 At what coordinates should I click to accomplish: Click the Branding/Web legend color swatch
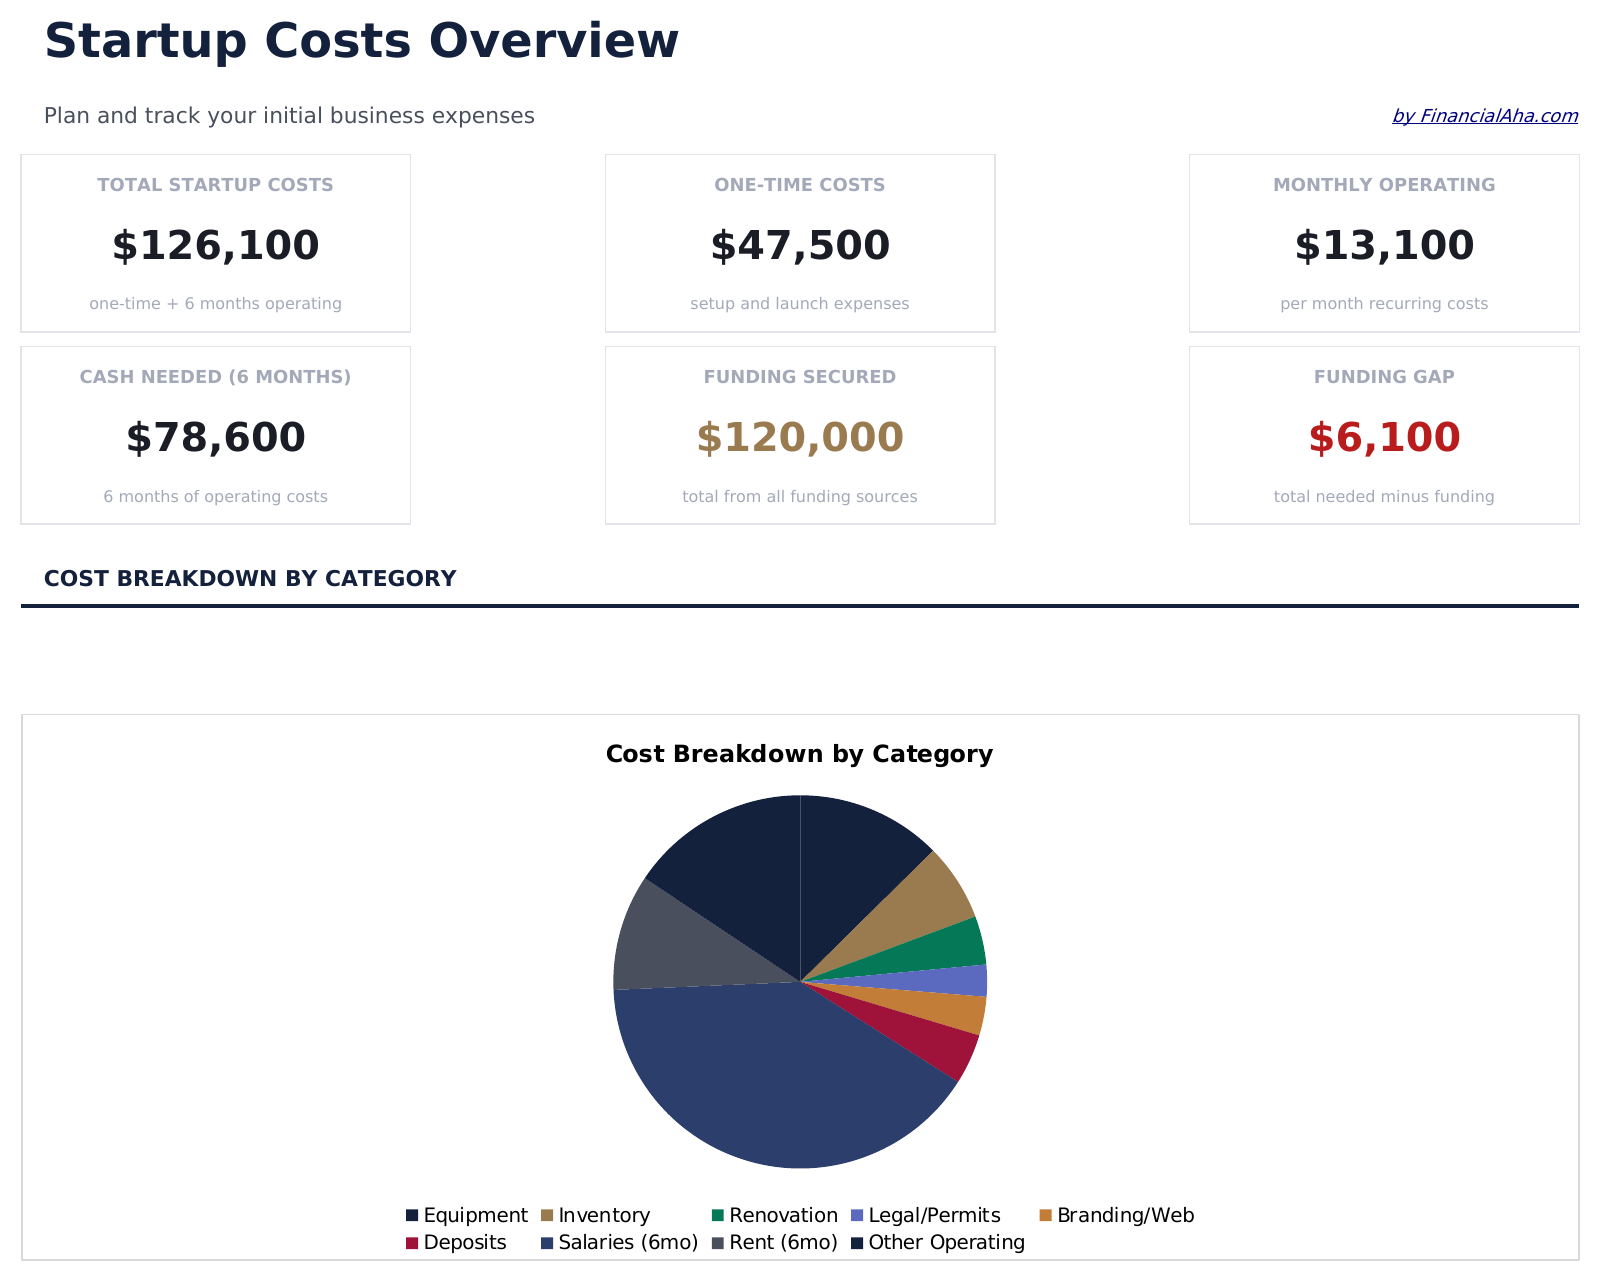(1046, 1215)
